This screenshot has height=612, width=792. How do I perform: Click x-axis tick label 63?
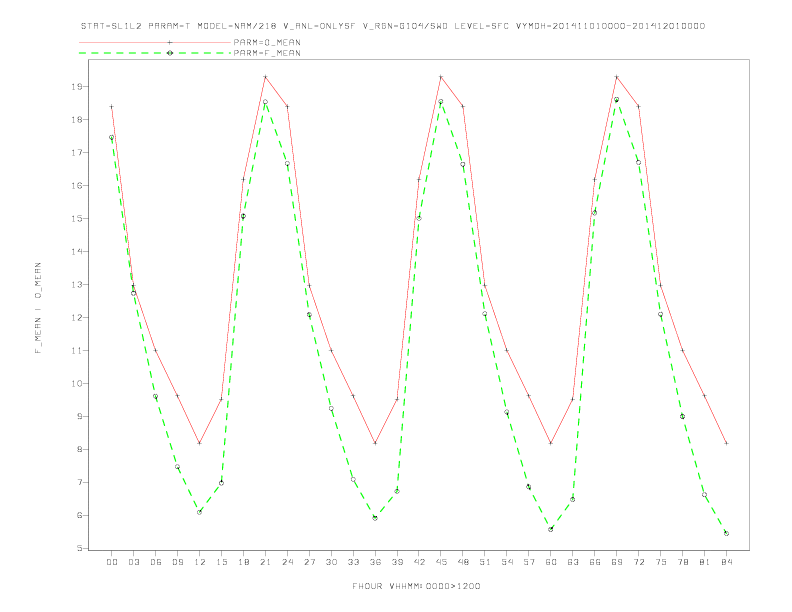[573, 562]
